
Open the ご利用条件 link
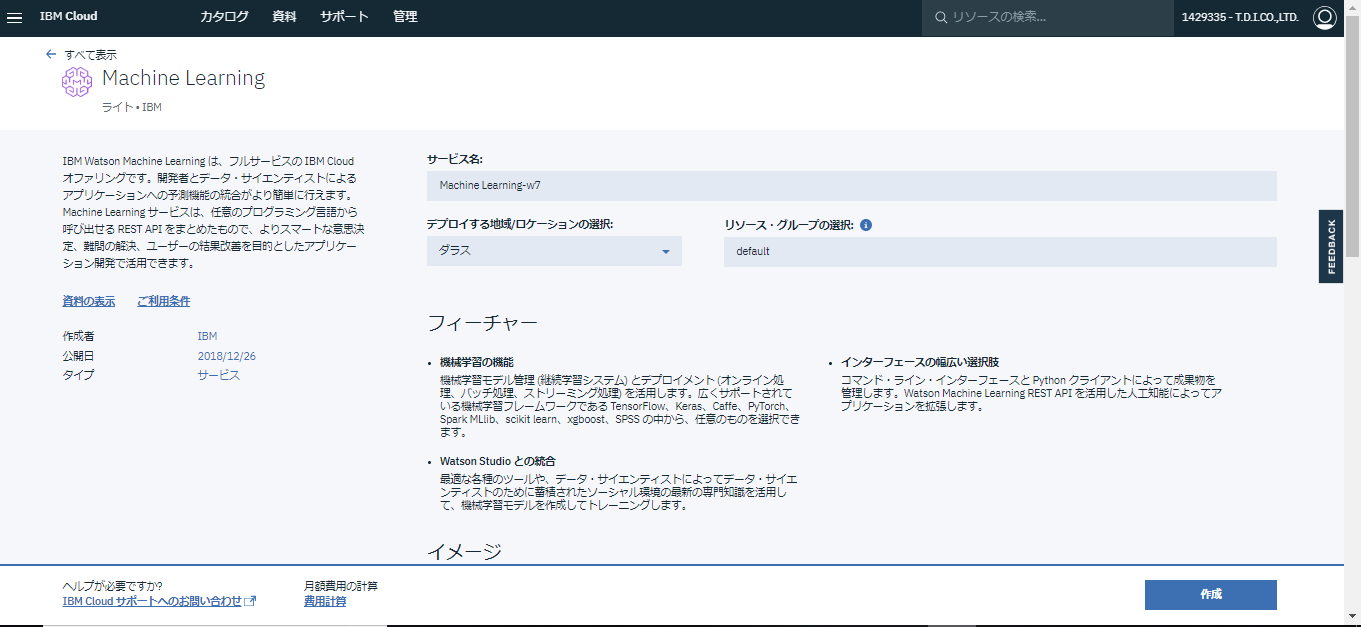(163, 301)
